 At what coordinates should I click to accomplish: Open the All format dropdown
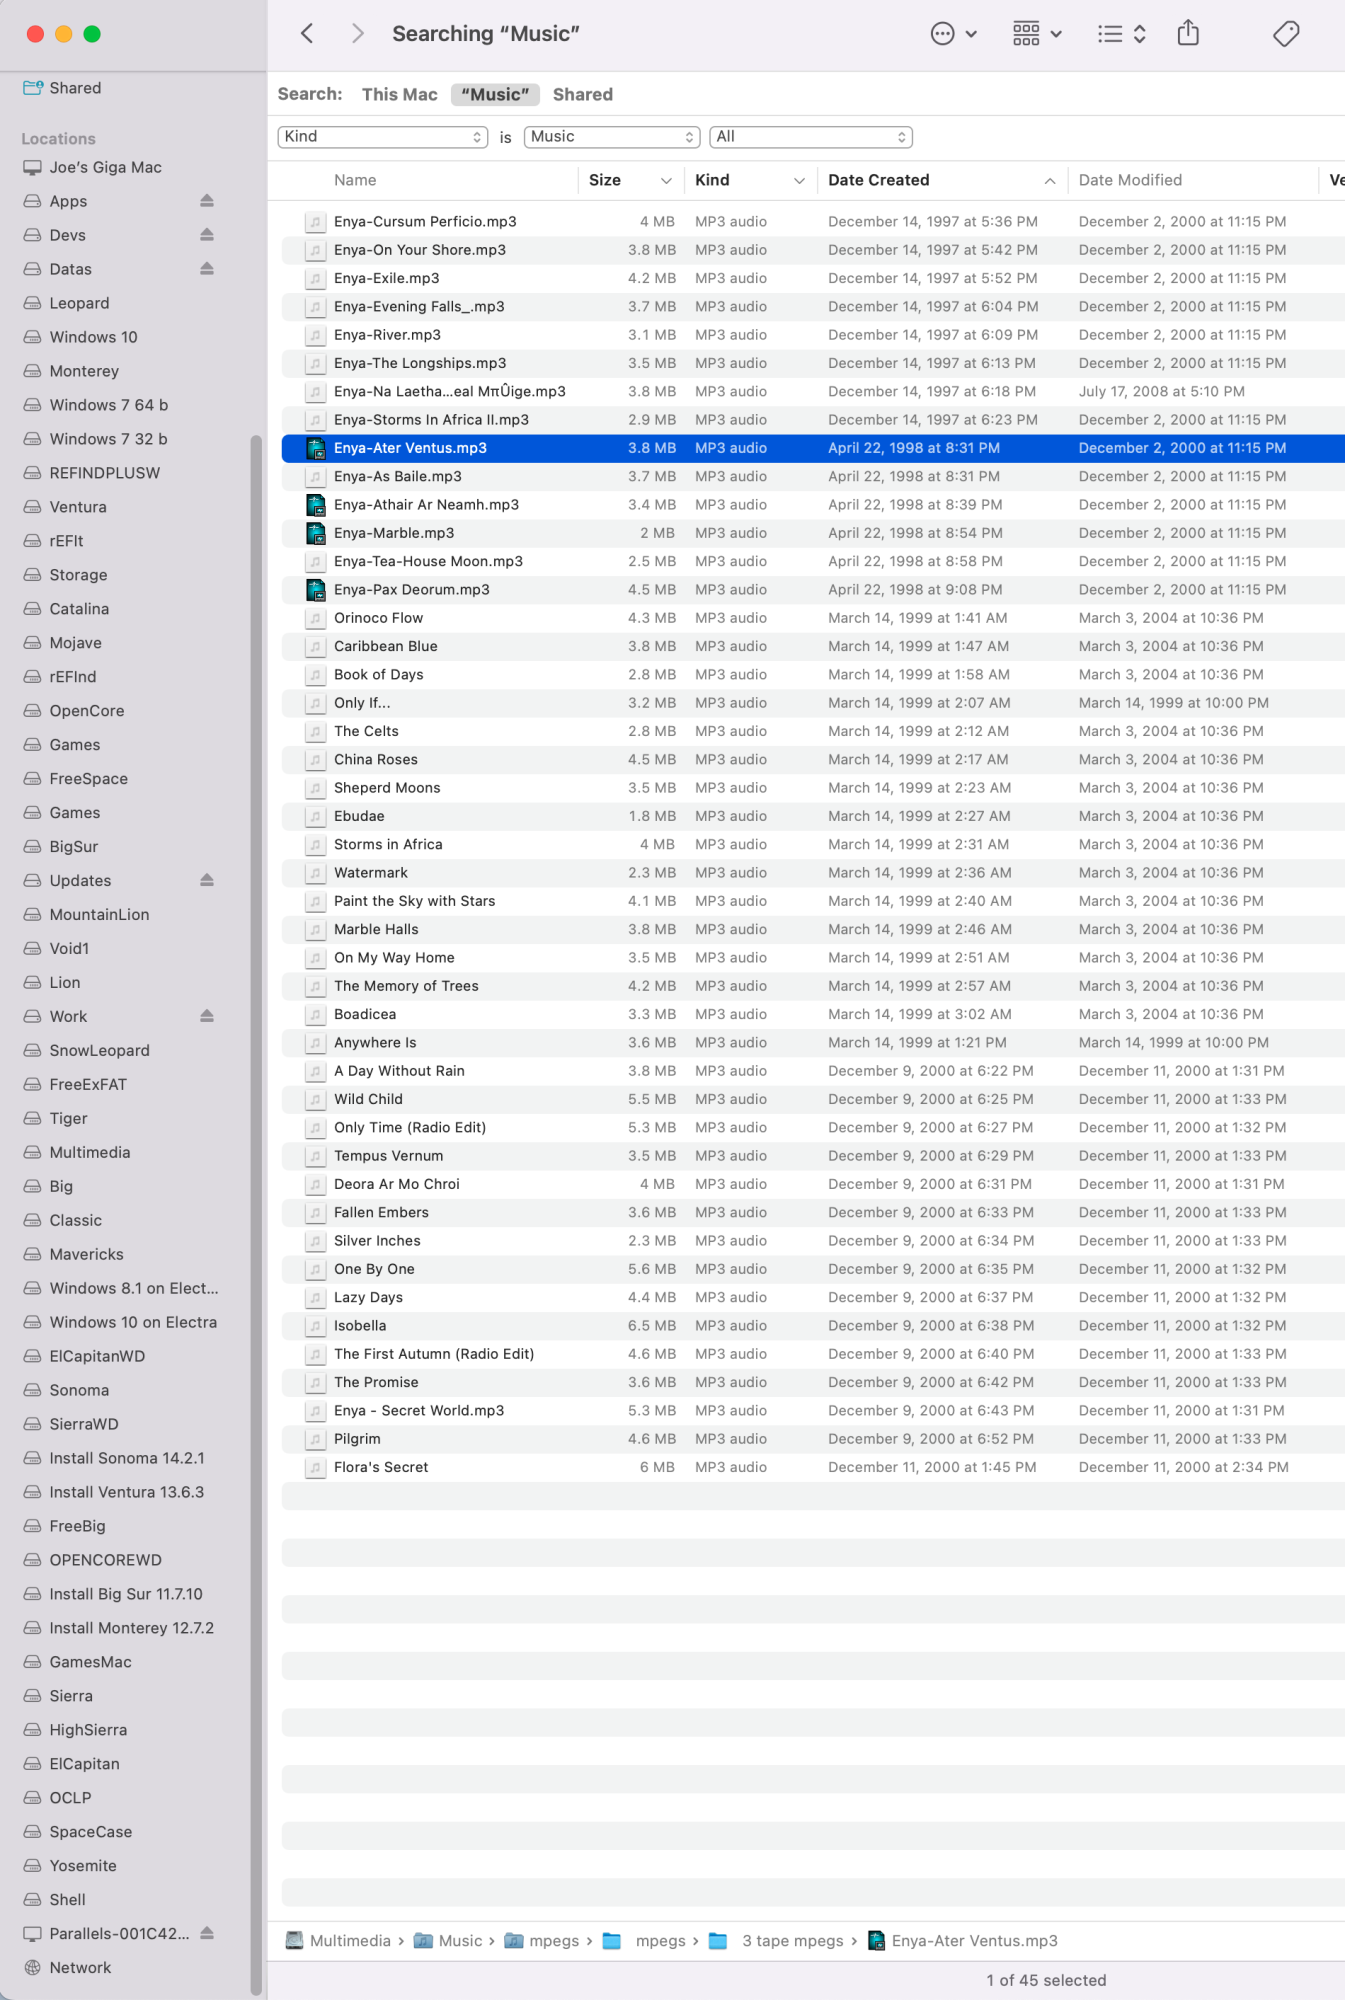(811, 137)
